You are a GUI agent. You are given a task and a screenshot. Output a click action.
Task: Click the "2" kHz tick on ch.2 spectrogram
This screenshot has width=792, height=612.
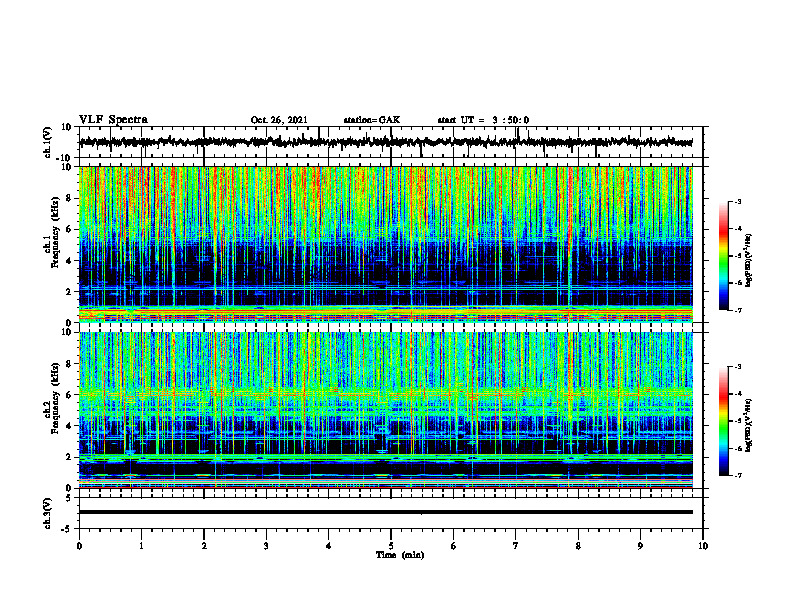tap(69, 457)
